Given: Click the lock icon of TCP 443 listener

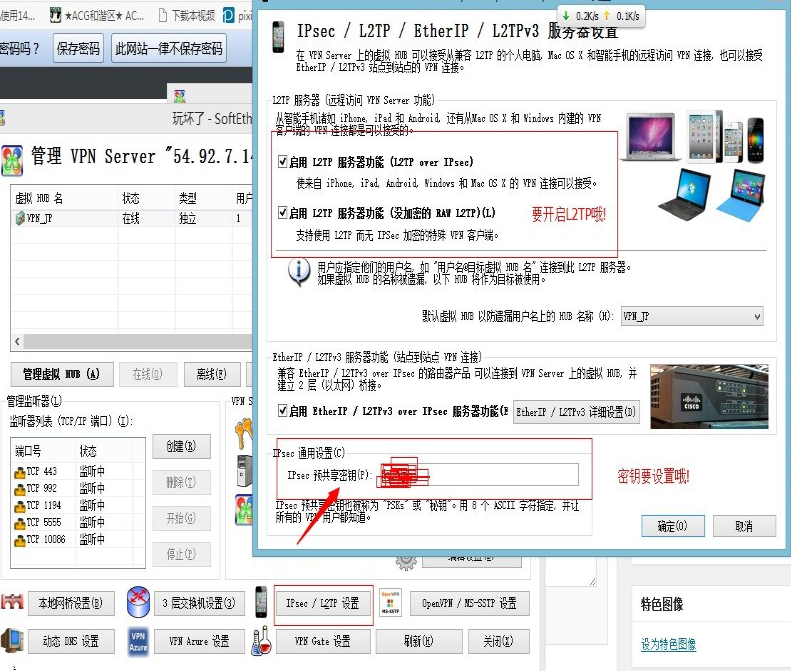Looking at the screenshot, I should (20, 473).
